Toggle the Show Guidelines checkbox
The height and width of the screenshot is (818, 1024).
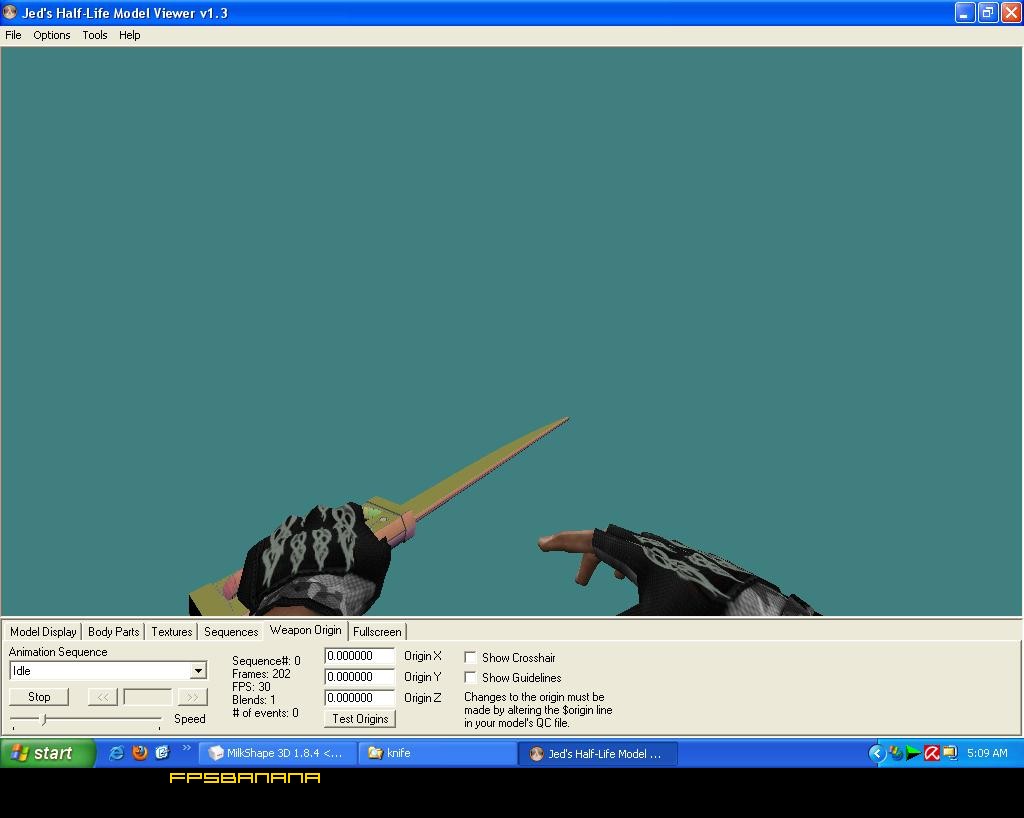(x=470, y=677)
